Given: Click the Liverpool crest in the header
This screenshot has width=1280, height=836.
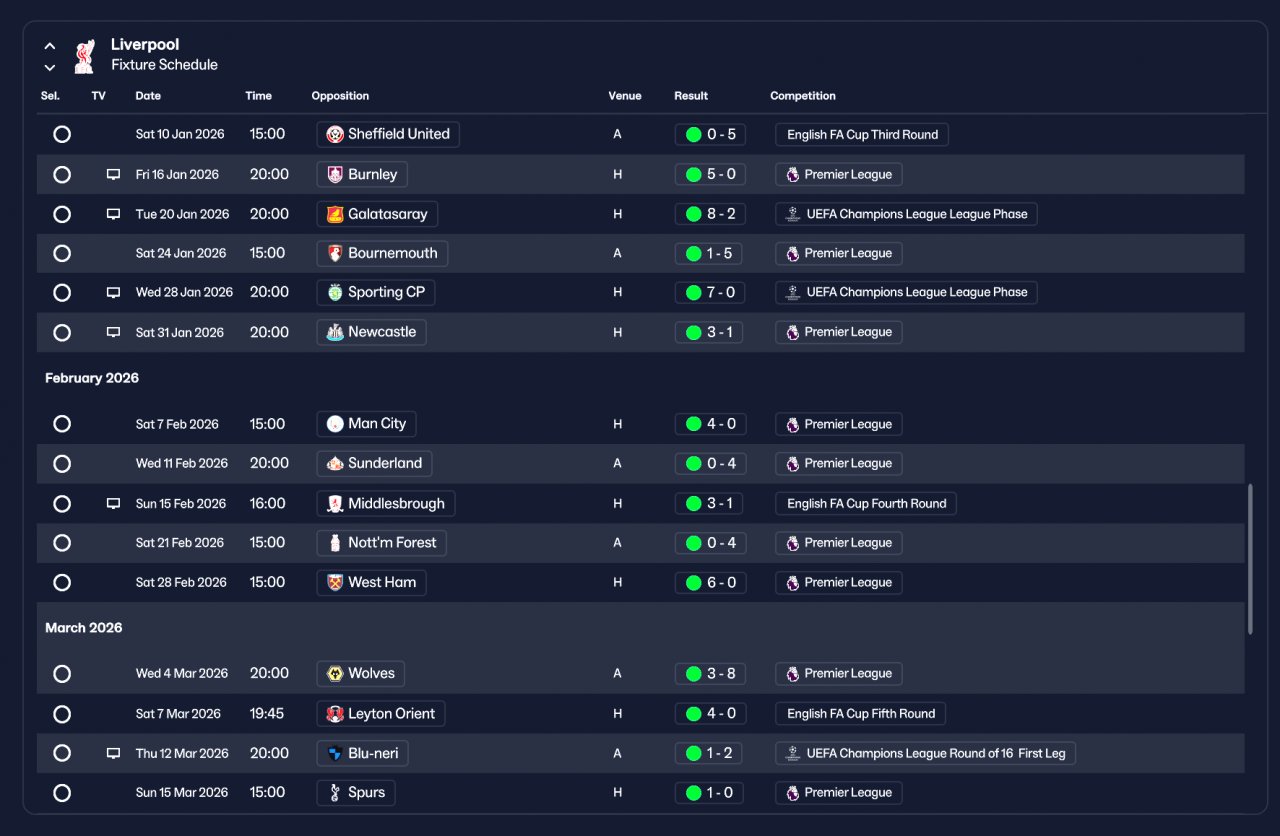Looking at the screenshot, I should click(85, 56).
